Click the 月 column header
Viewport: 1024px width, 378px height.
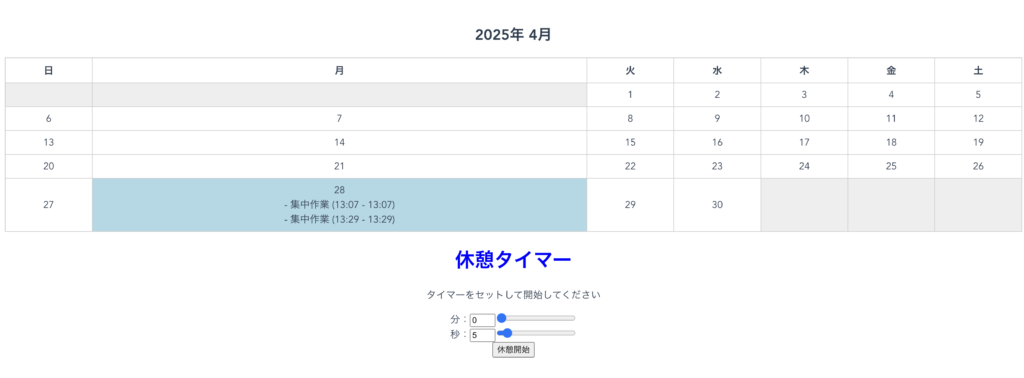(x=340, y=71)
